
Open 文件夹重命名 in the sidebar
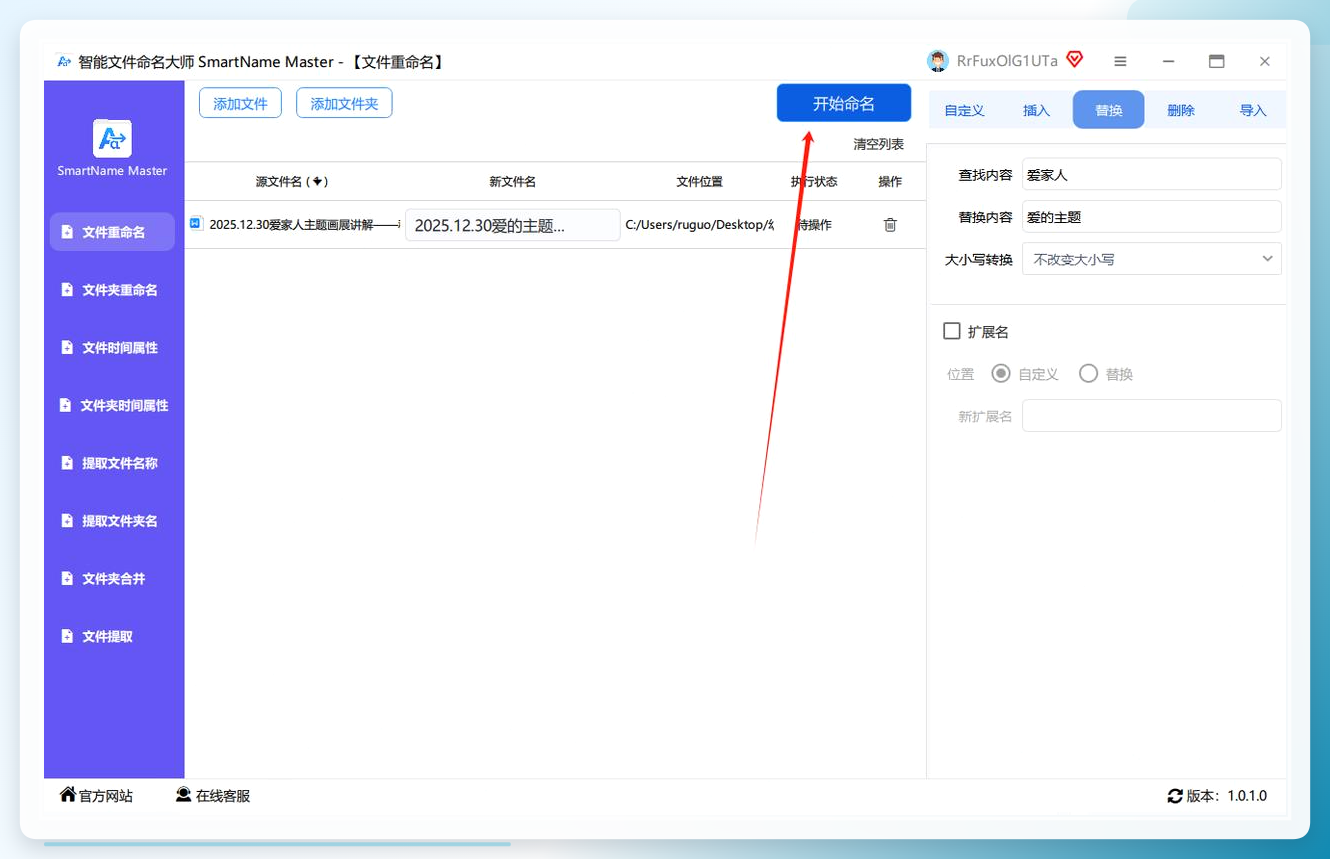112,290
